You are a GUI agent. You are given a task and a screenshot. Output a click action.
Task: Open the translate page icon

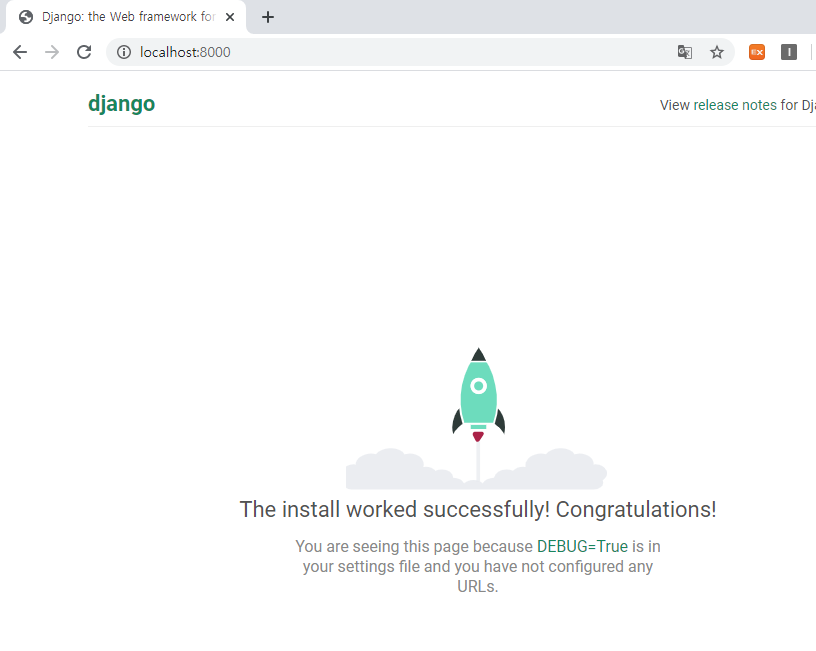coord(685,52)
